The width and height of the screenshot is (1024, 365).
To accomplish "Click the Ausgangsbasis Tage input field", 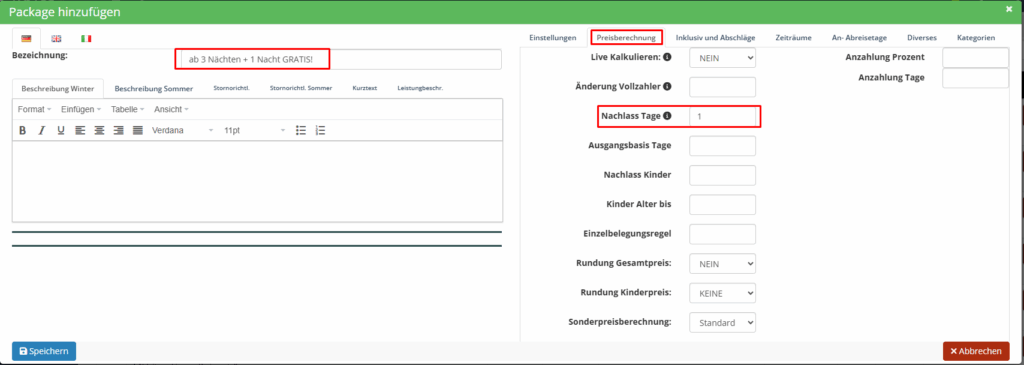I will (x=722, y=146).
